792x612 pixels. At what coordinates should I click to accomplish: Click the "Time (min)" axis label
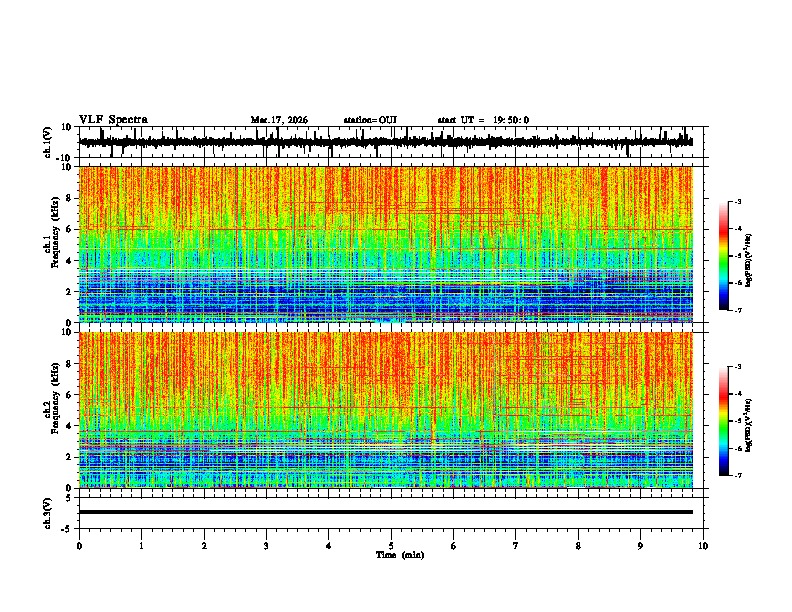[x=400, y=555]
